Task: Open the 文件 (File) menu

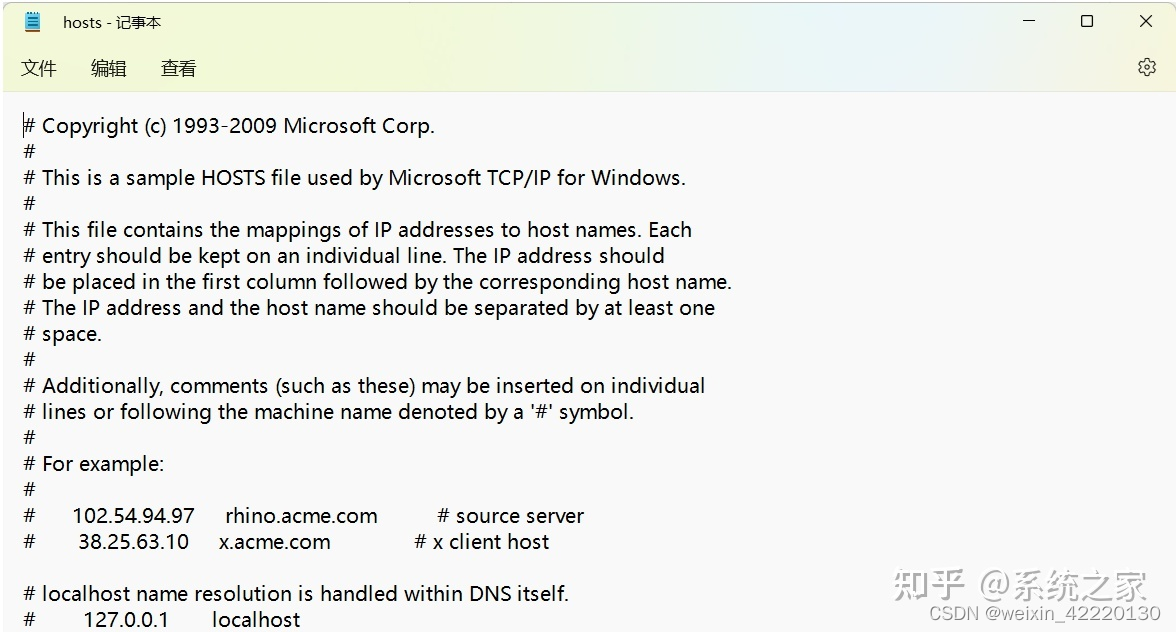Action: pos(39,68)
